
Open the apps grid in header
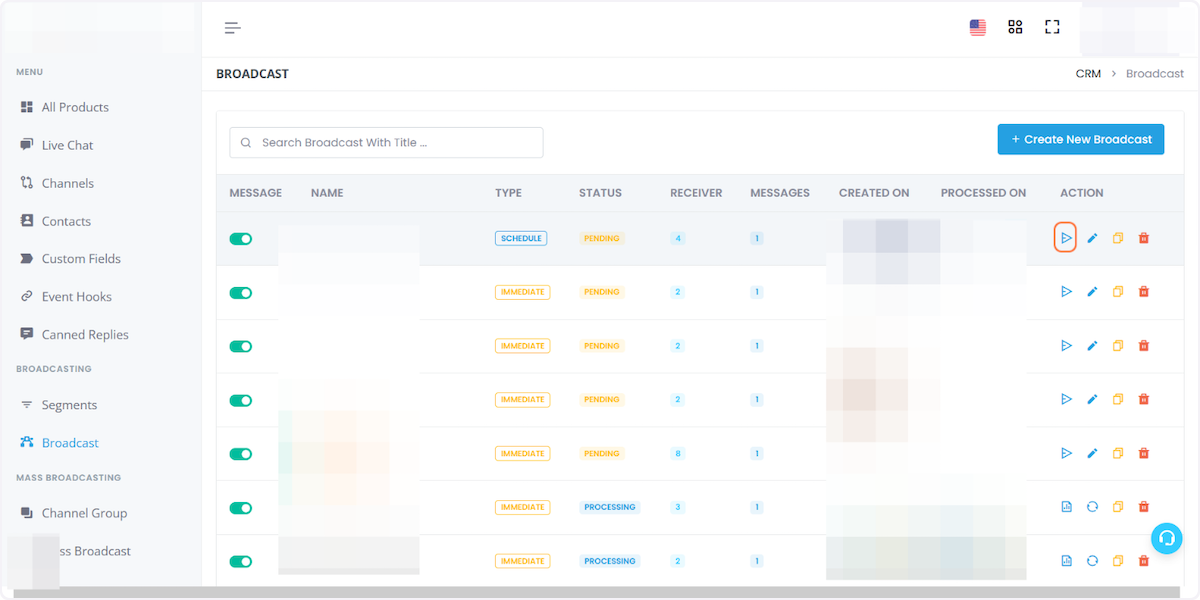coord(1015,28)
